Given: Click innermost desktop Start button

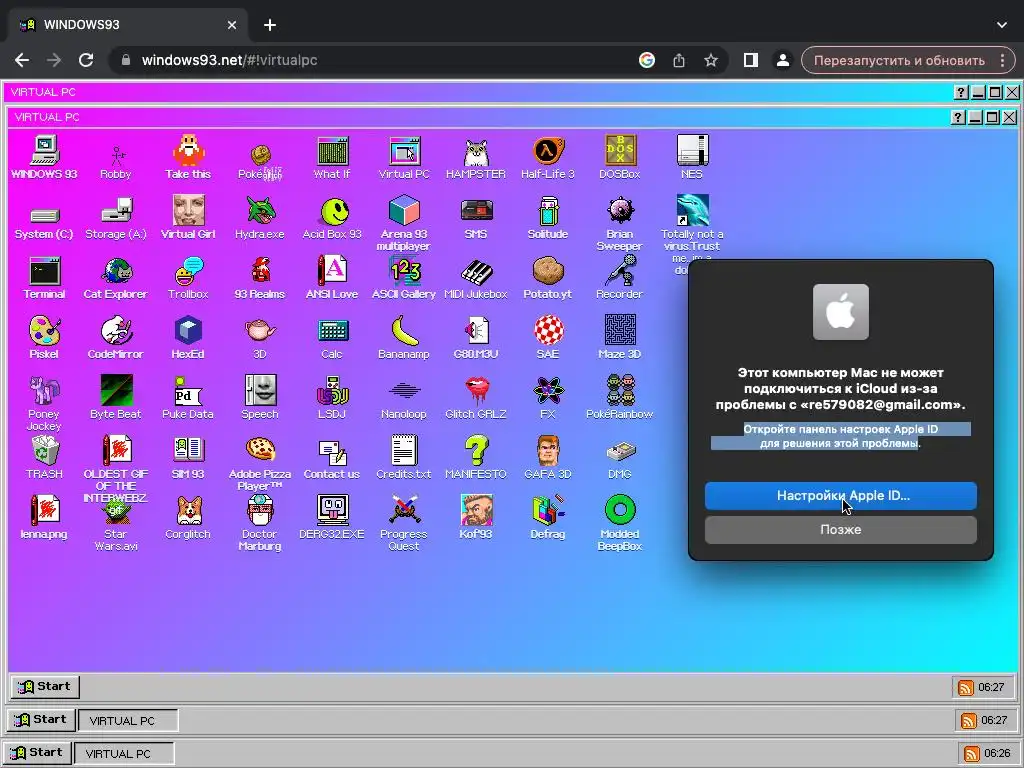Looking at the screenshot, I should 45,686.
